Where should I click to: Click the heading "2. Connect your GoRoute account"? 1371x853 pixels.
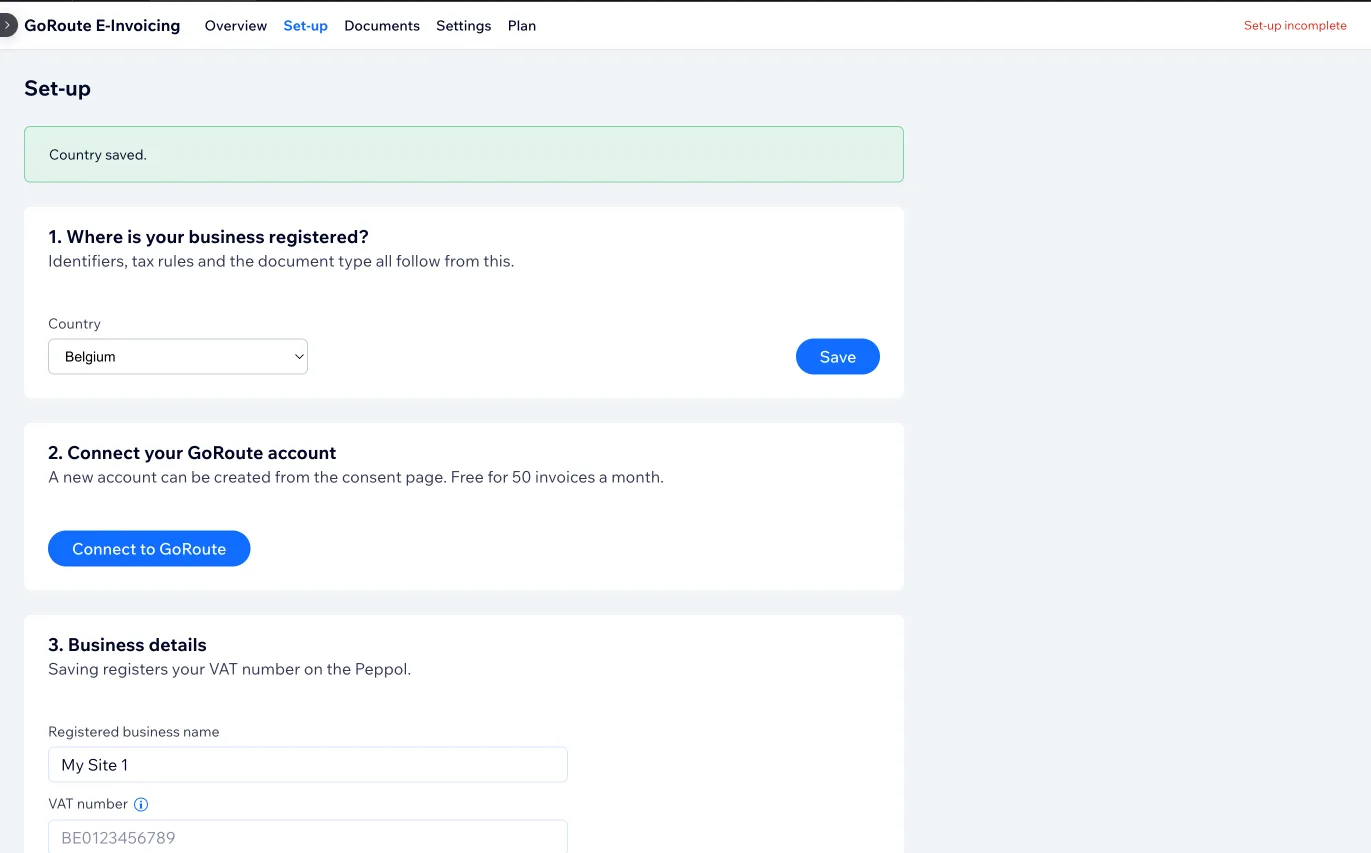(192, 453)
